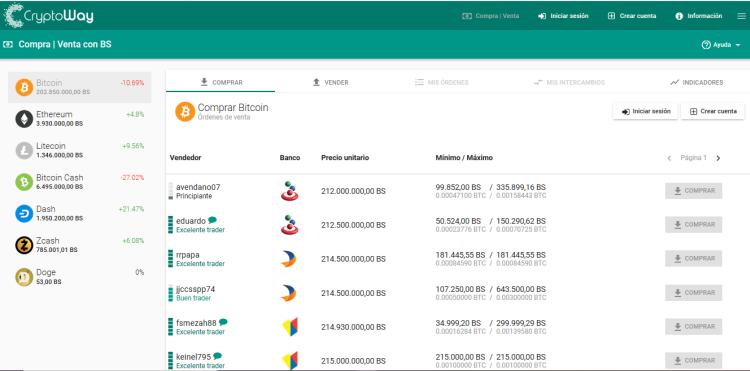750x371 pixels.
Task: Click the CryptoWay logo
Action: click(x=48, y=16)
